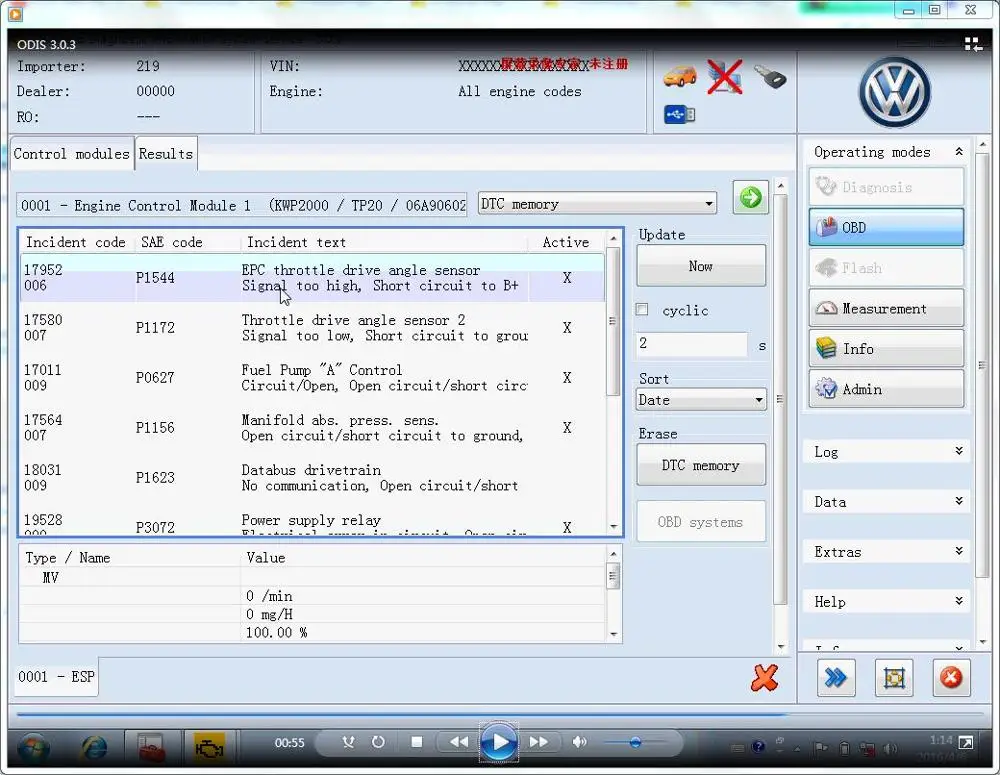Click the red X cancel icon
Viewport: 1000px width, 775px height.
pos(764,677)
